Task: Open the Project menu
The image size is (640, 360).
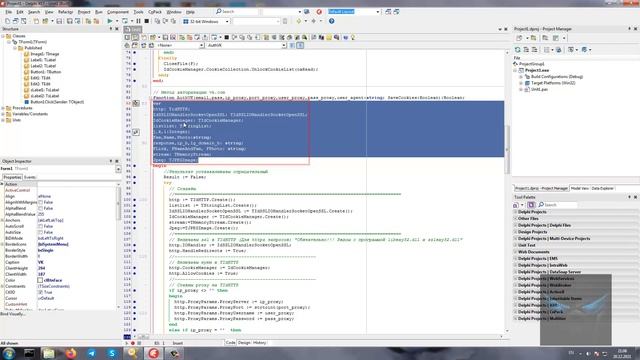Action: point(84,12)
